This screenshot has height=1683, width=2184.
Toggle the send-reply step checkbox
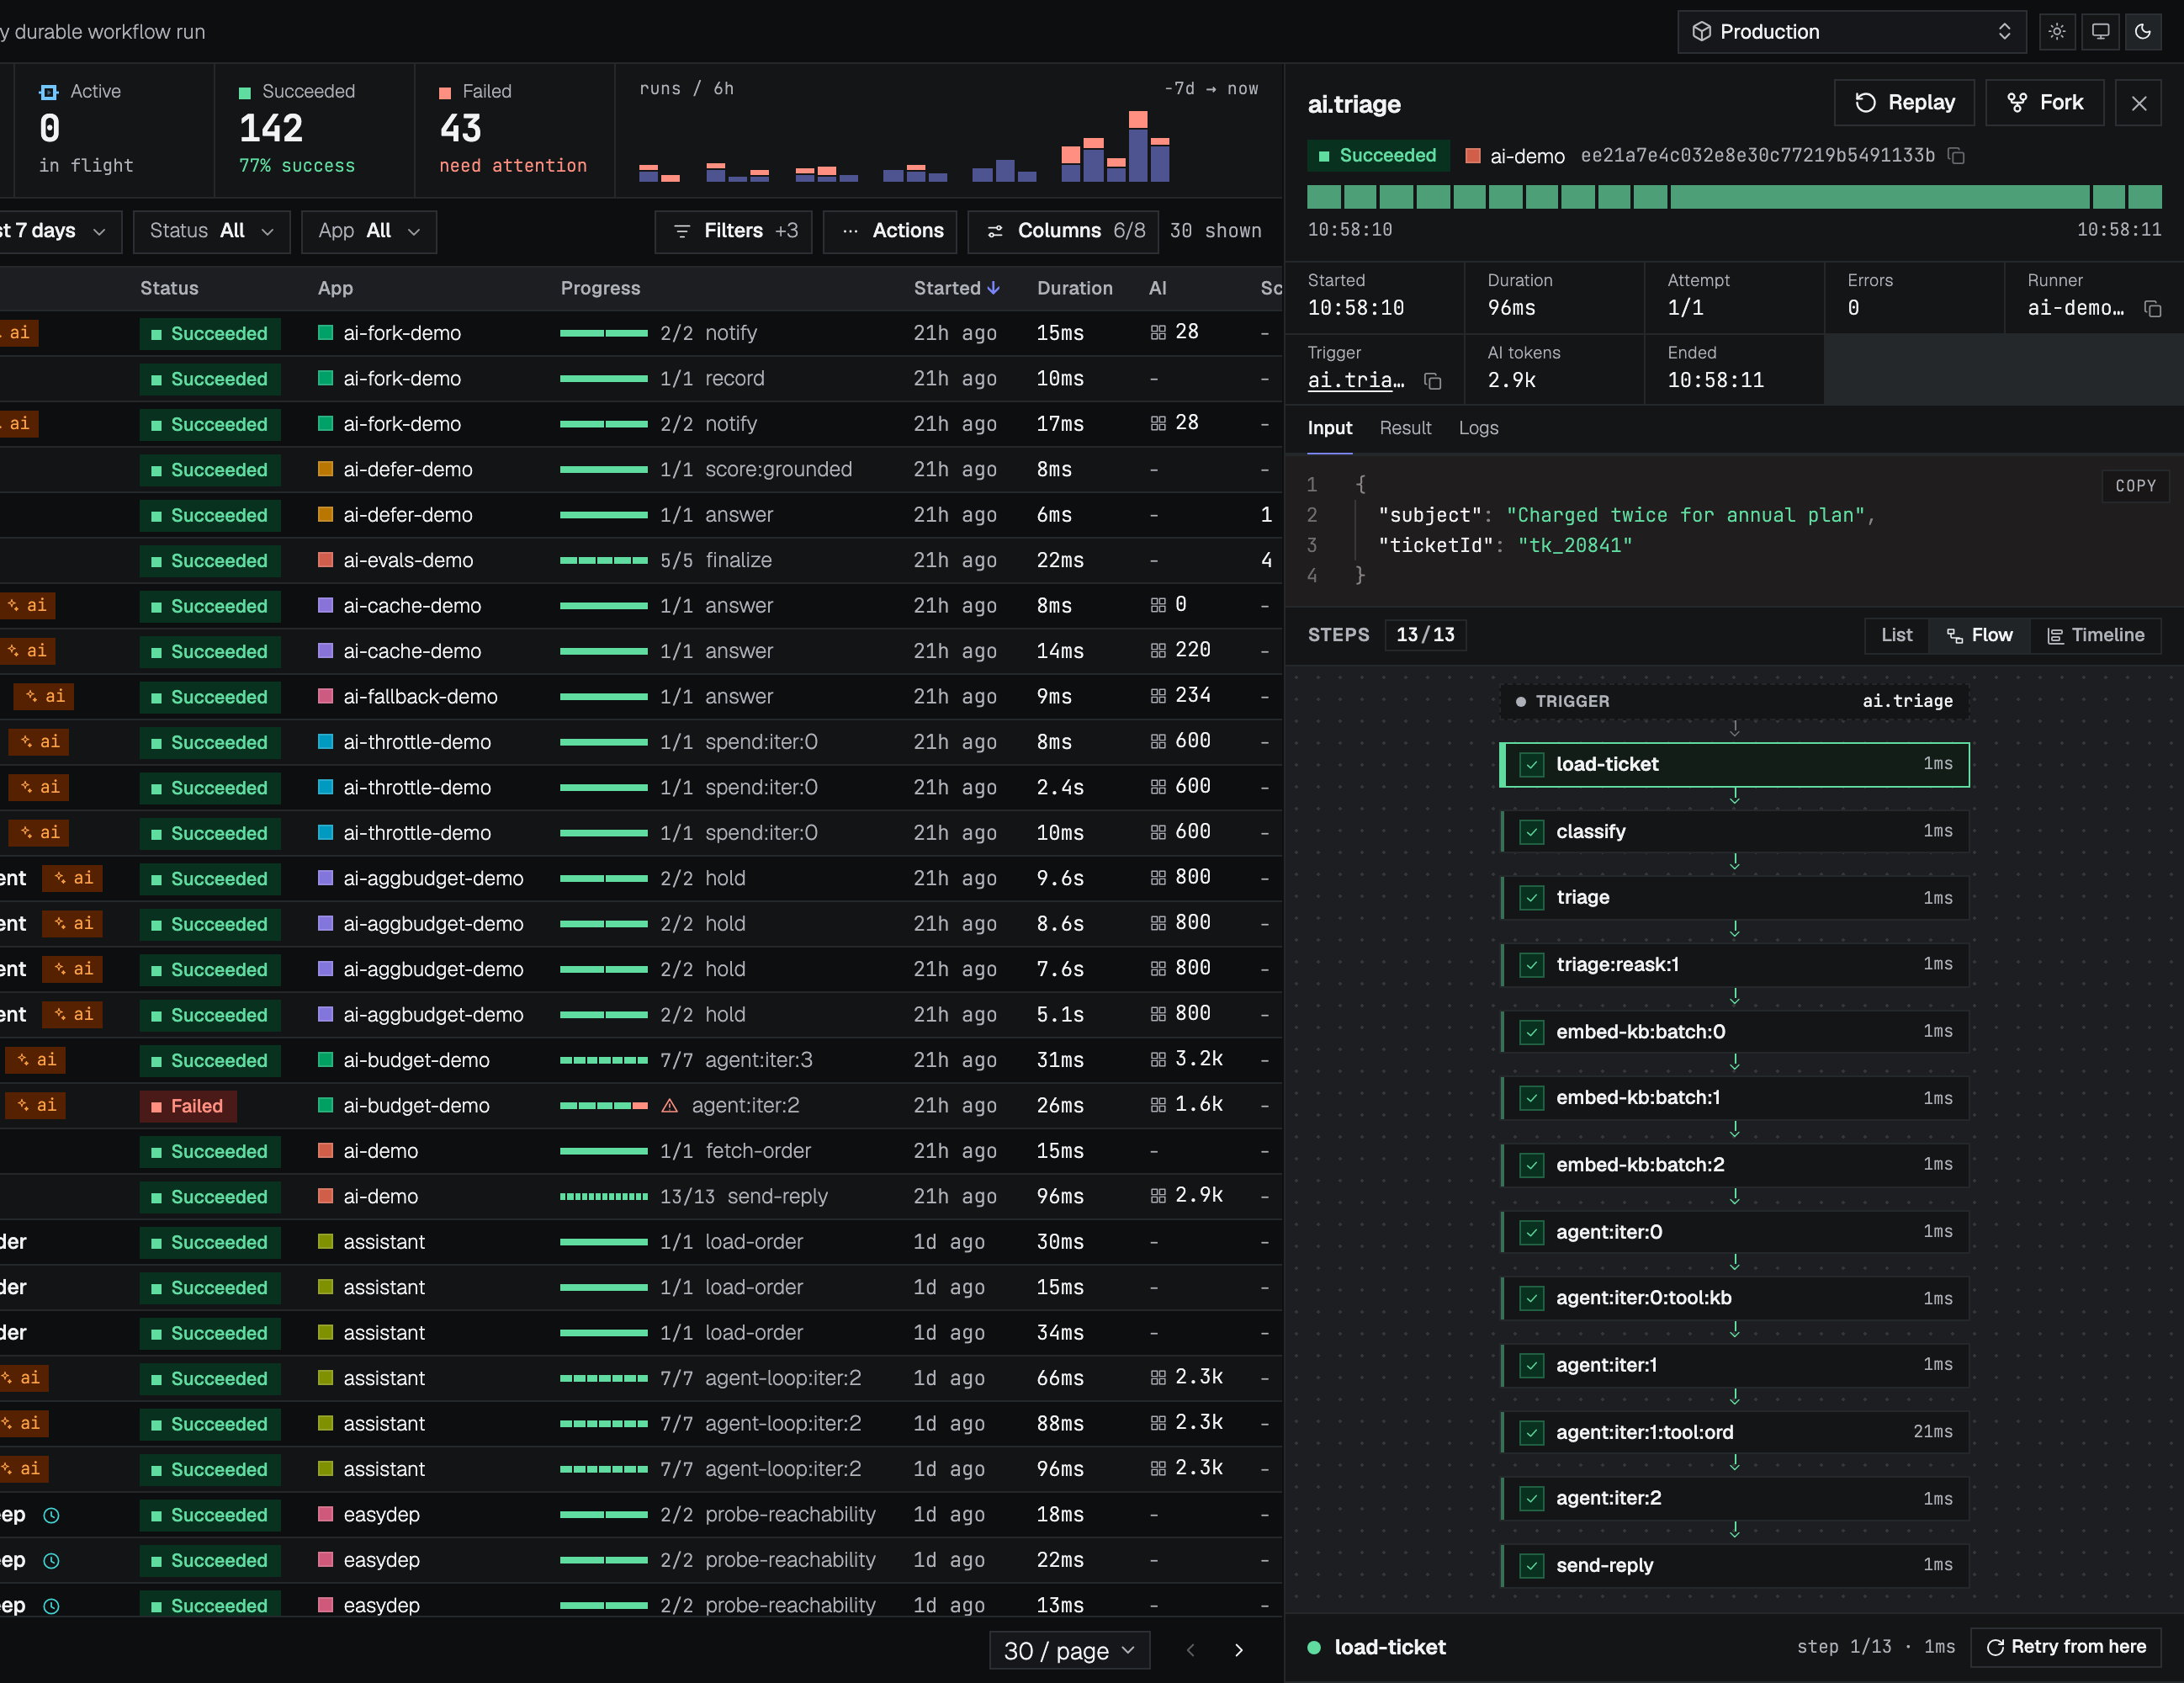pyautogui.click(x=1531, y=1566)
